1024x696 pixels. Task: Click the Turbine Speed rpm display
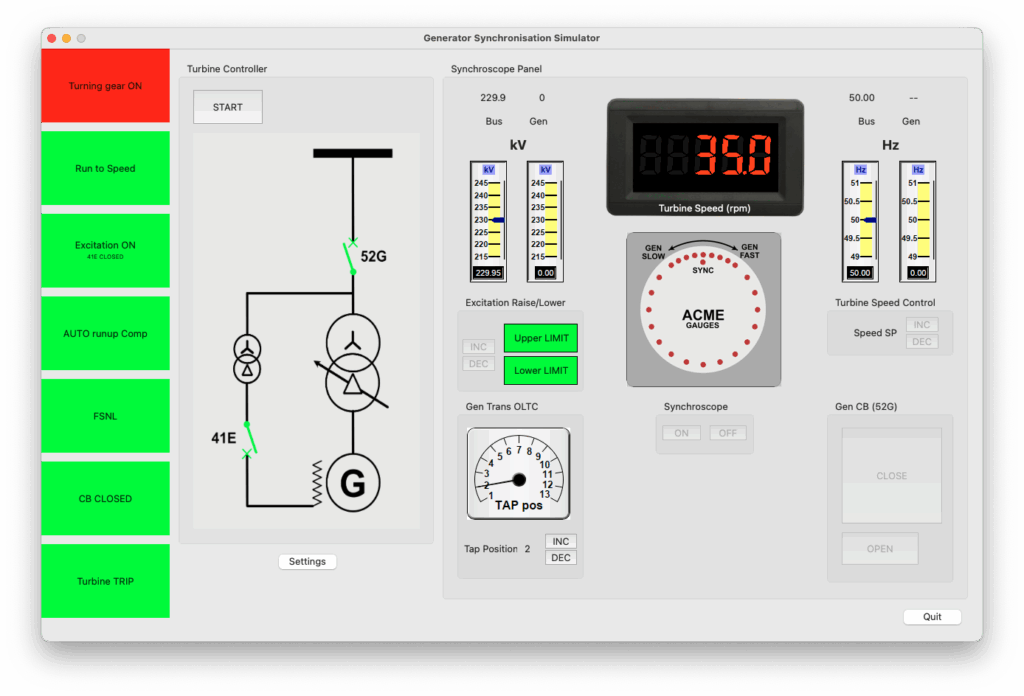point(705,157)
